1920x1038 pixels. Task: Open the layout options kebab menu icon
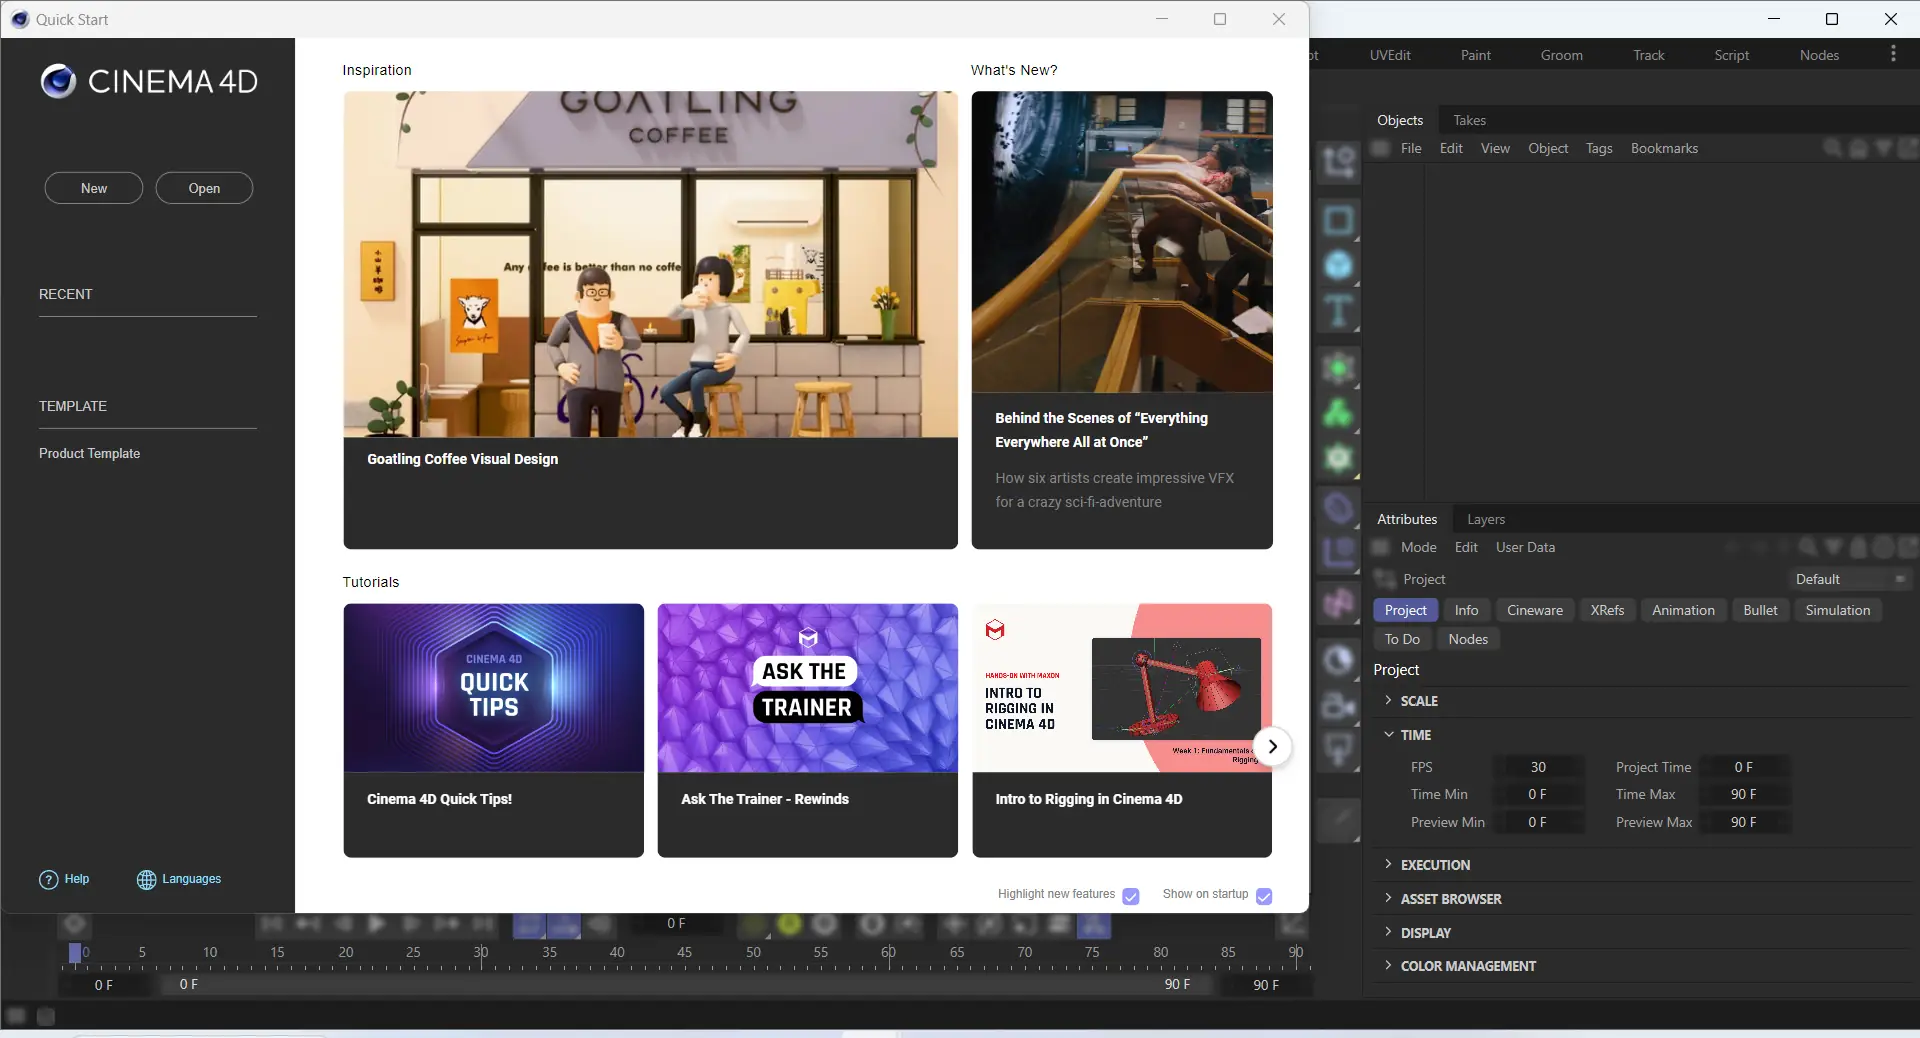click(1893, 54)
